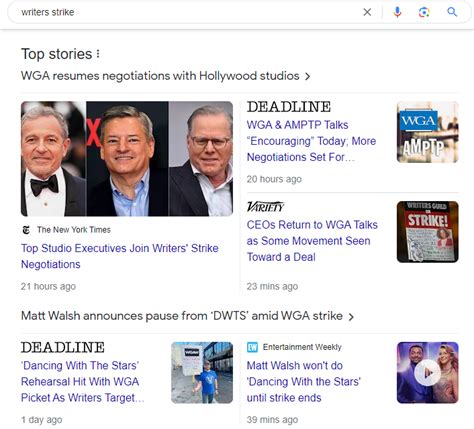Click the '1 day ago' timestamp
Screen dimensions: 474x429
pyautogui.click(x=42, y=420)
